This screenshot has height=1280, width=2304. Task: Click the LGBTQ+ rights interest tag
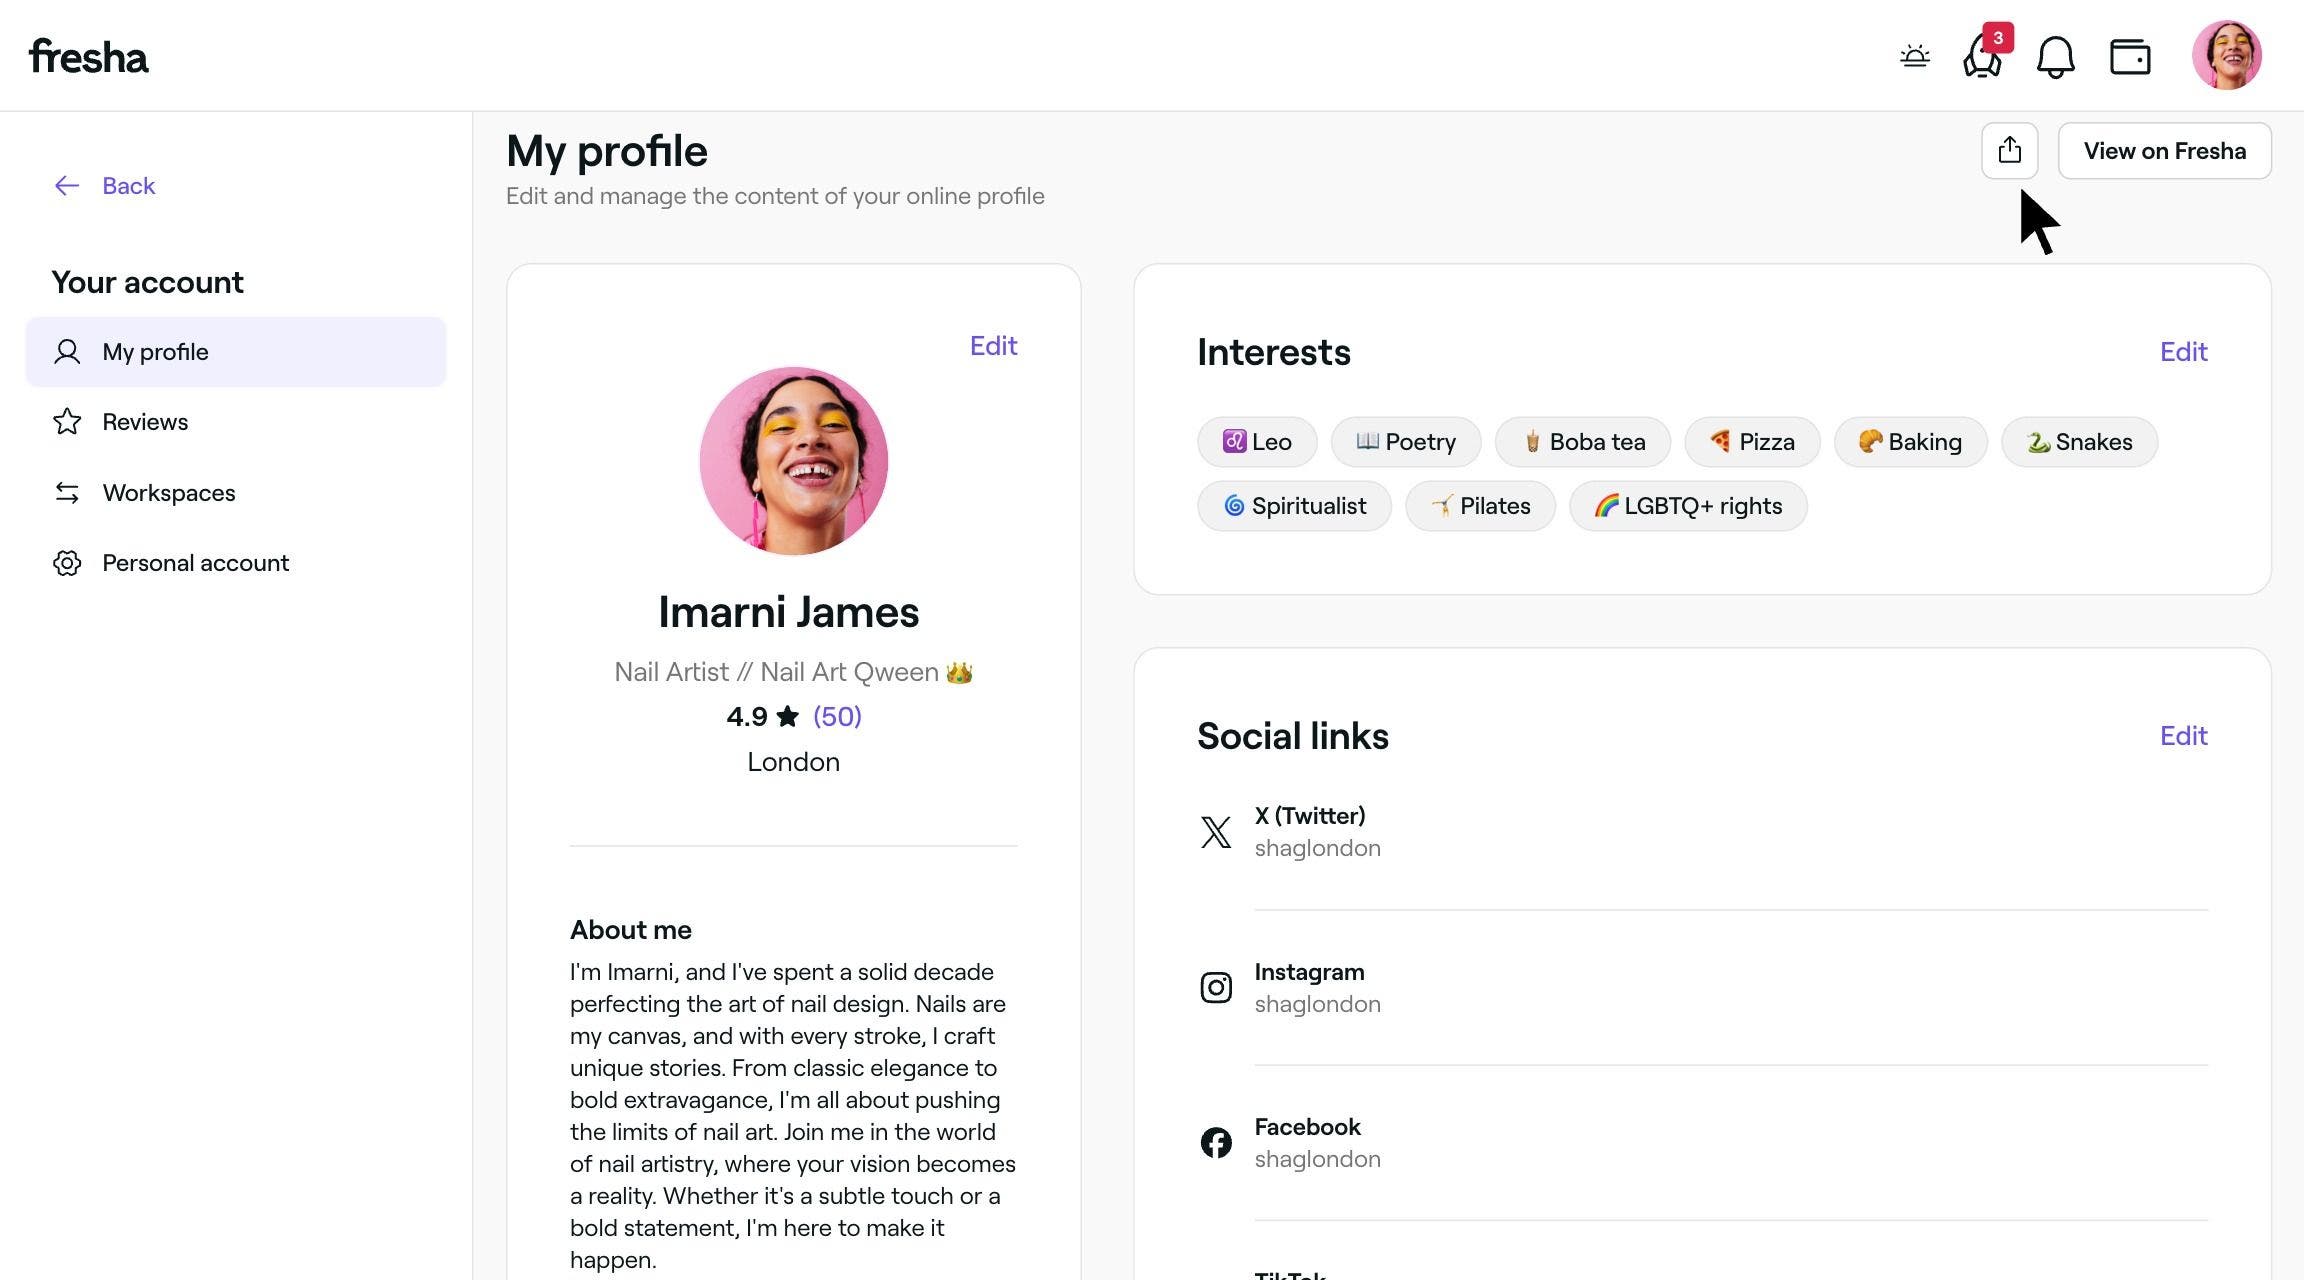(1688, 506)
